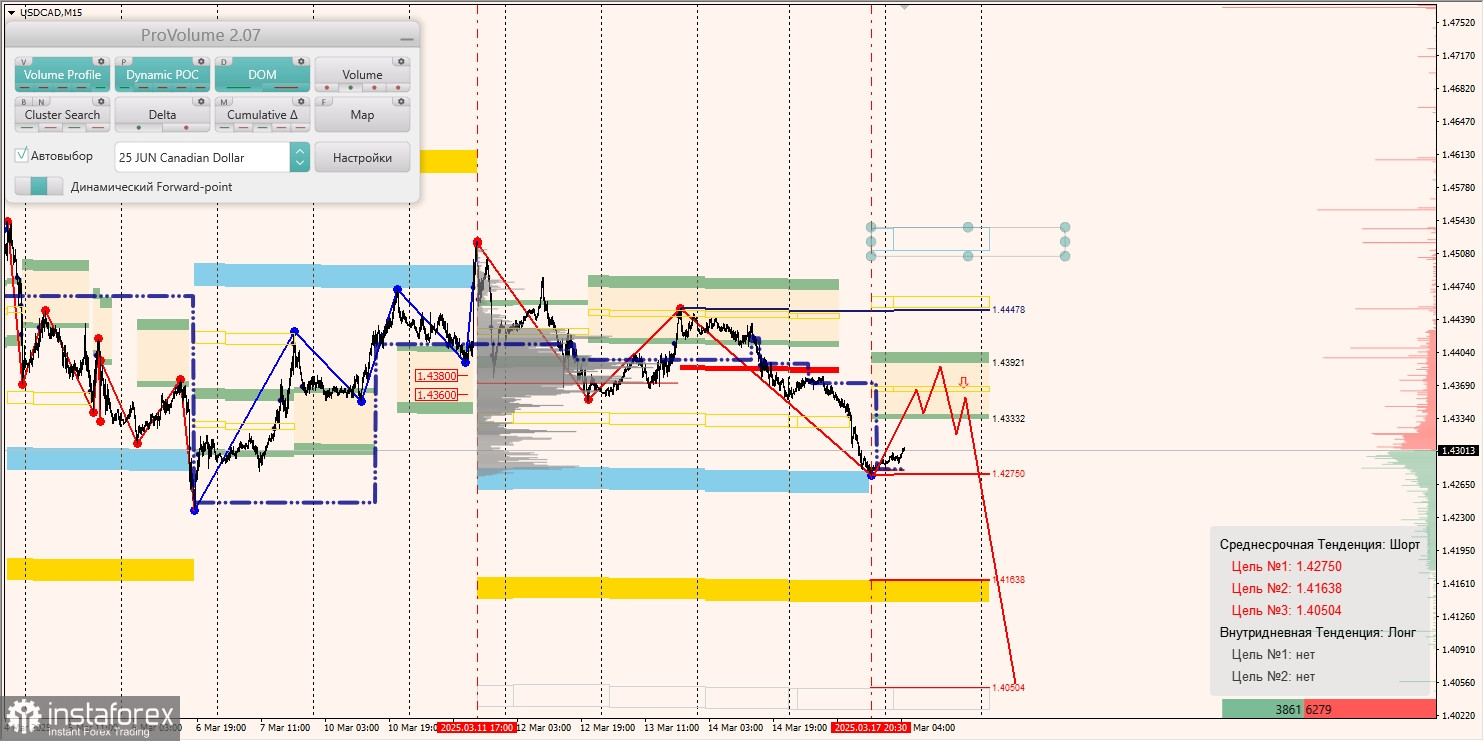The height and width of the screenshot is (741, 1484).
Task: Switch the Динамический Forward-point toggle
Action: (x=39, y=186)
